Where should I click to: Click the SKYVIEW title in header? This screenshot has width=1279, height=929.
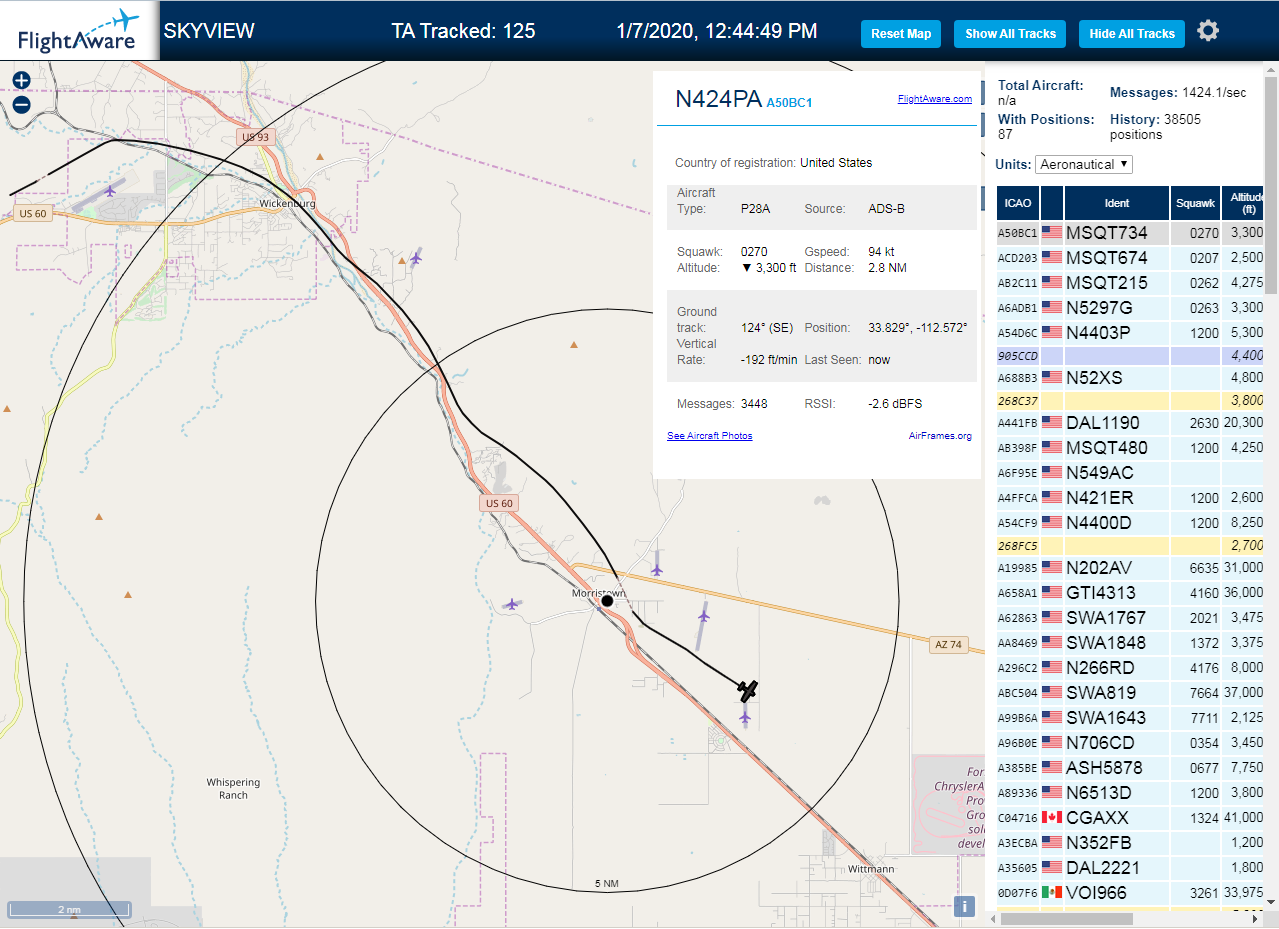click(209, 31)
